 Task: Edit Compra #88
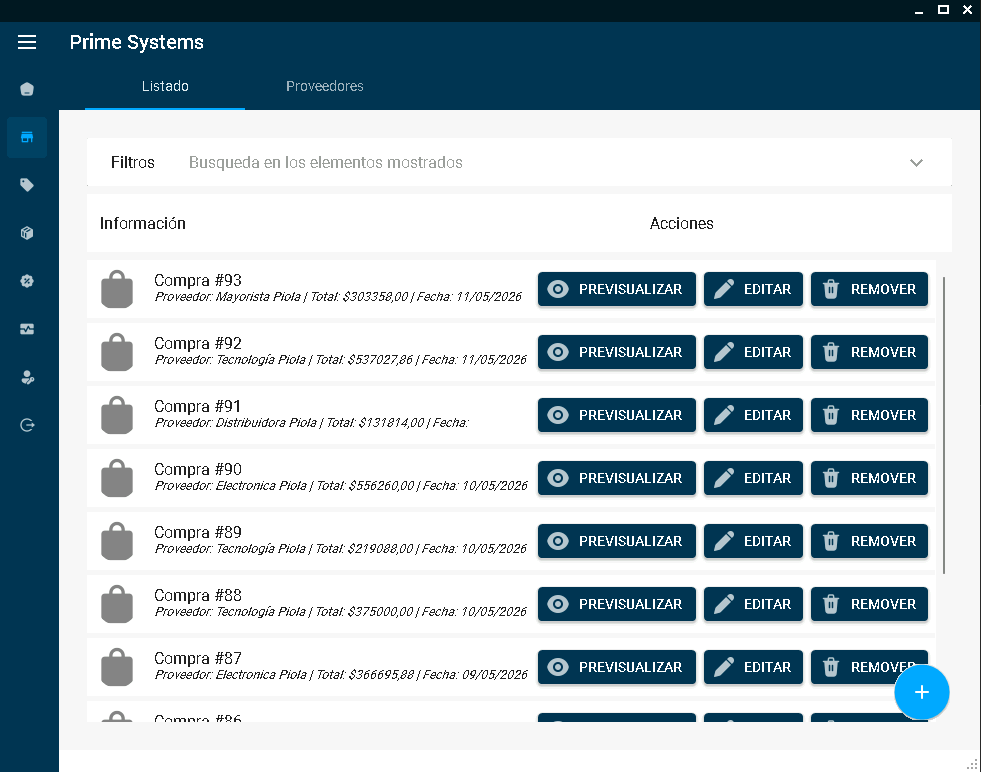click(x=753, y=604)
